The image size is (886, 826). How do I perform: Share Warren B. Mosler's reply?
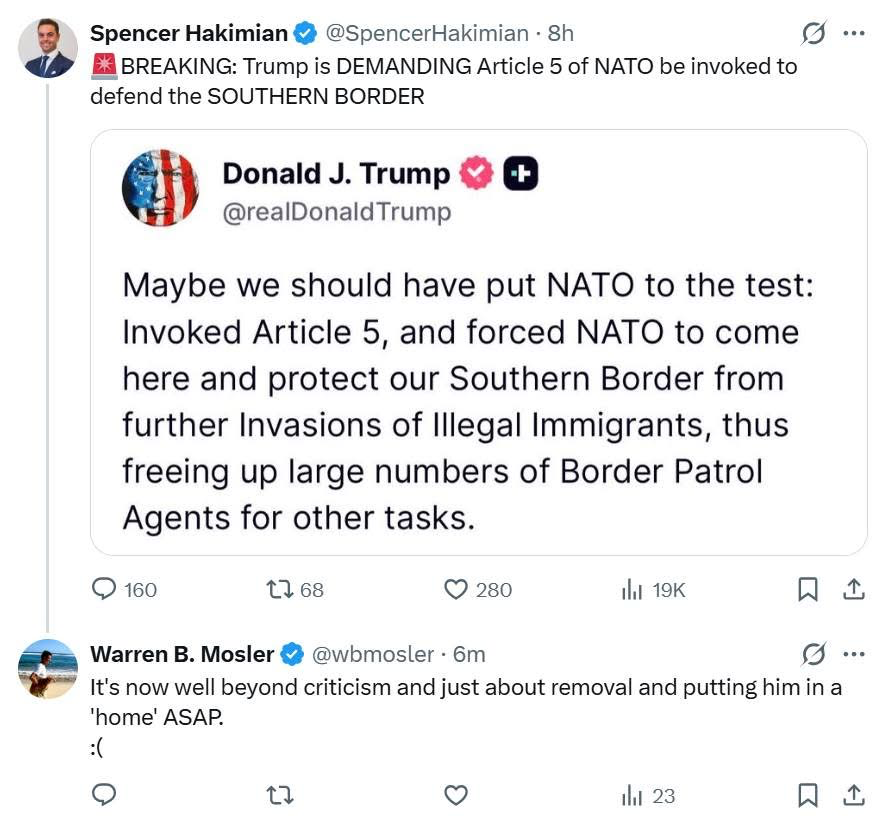(x=854, y=796)
